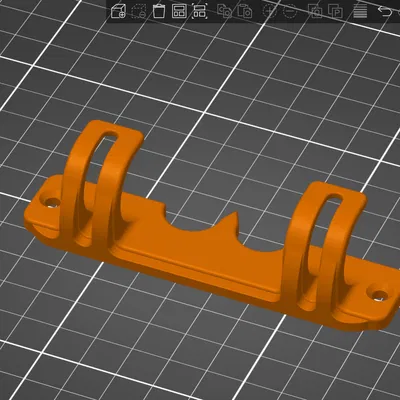Viewport: 400px width, 400px height.
Task: Click the Delete selected object dashed-cube icon
Action: pyautogui.click(x=139, y=11)
